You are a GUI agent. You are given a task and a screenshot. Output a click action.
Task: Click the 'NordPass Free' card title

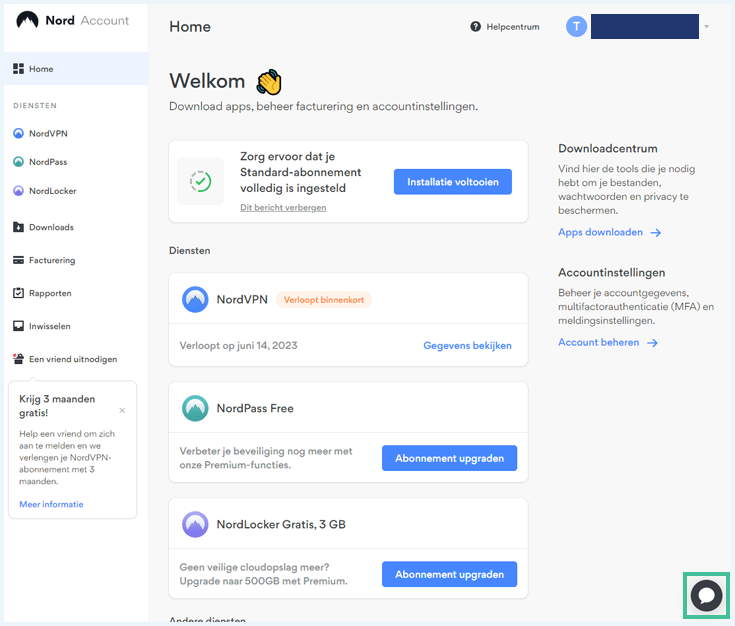(255, 408)
